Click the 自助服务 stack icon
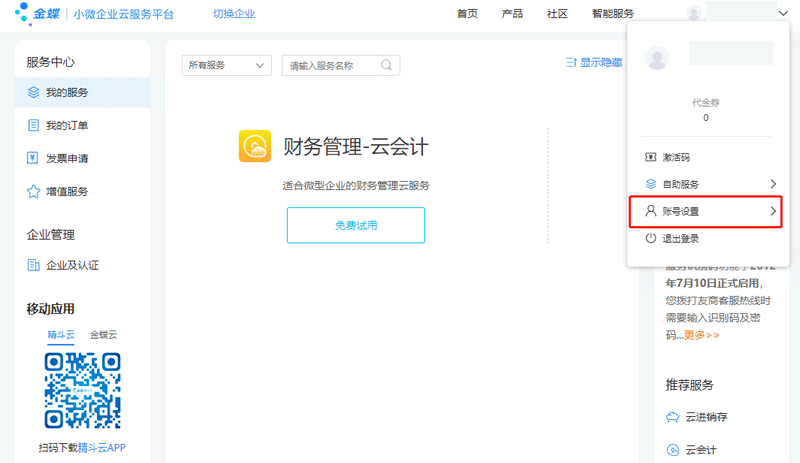800x463 pixels. click(651, 184)
